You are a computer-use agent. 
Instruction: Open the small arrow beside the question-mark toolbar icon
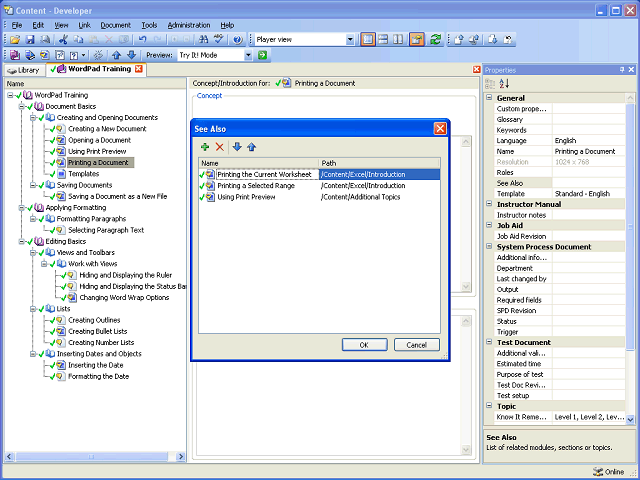(83, 55)
